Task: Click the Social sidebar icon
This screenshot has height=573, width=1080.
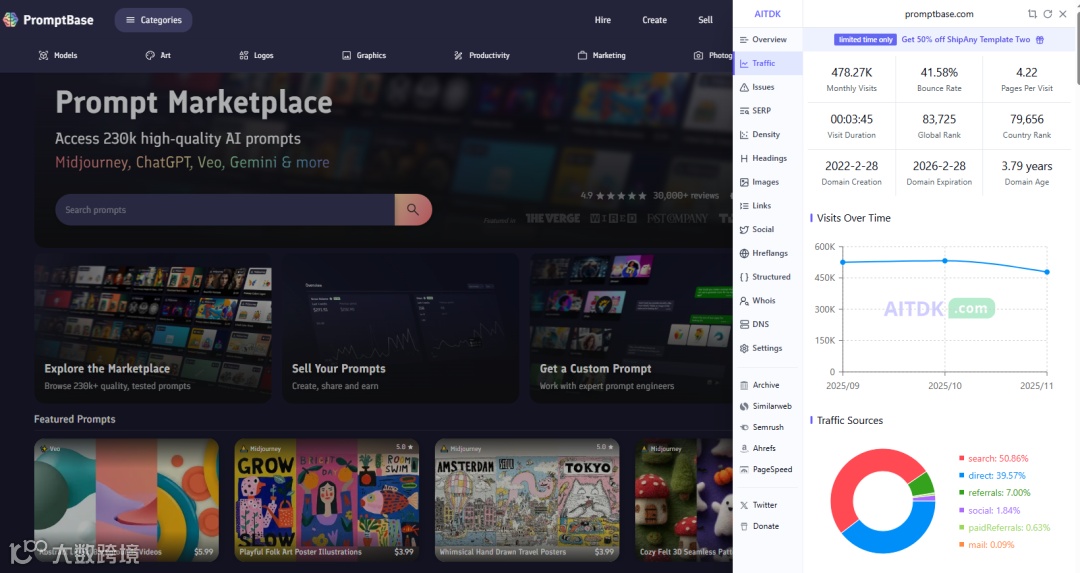Action: (x=744, y=230)
